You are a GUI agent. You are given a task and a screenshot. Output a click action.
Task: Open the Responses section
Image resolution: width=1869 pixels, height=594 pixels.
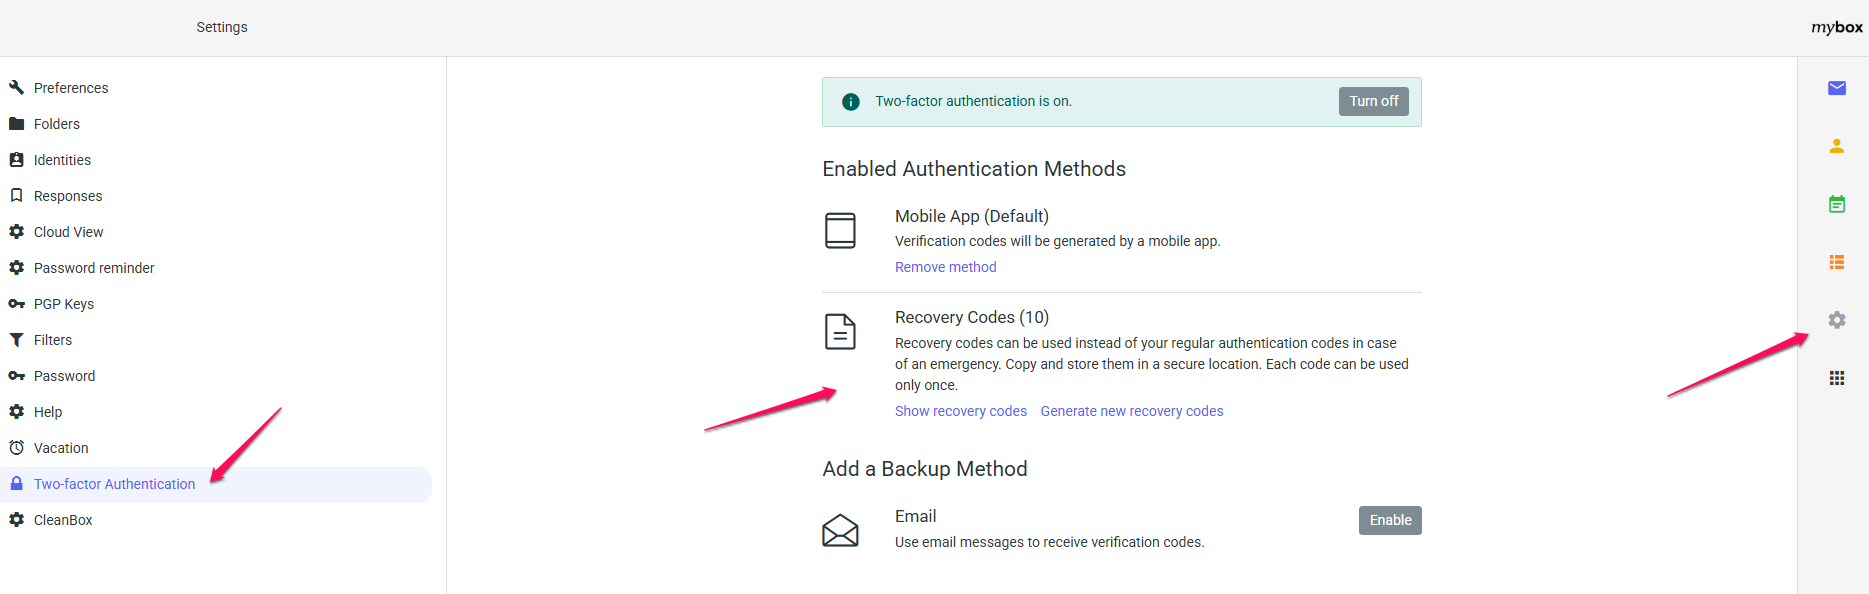[x=216, y=196]
